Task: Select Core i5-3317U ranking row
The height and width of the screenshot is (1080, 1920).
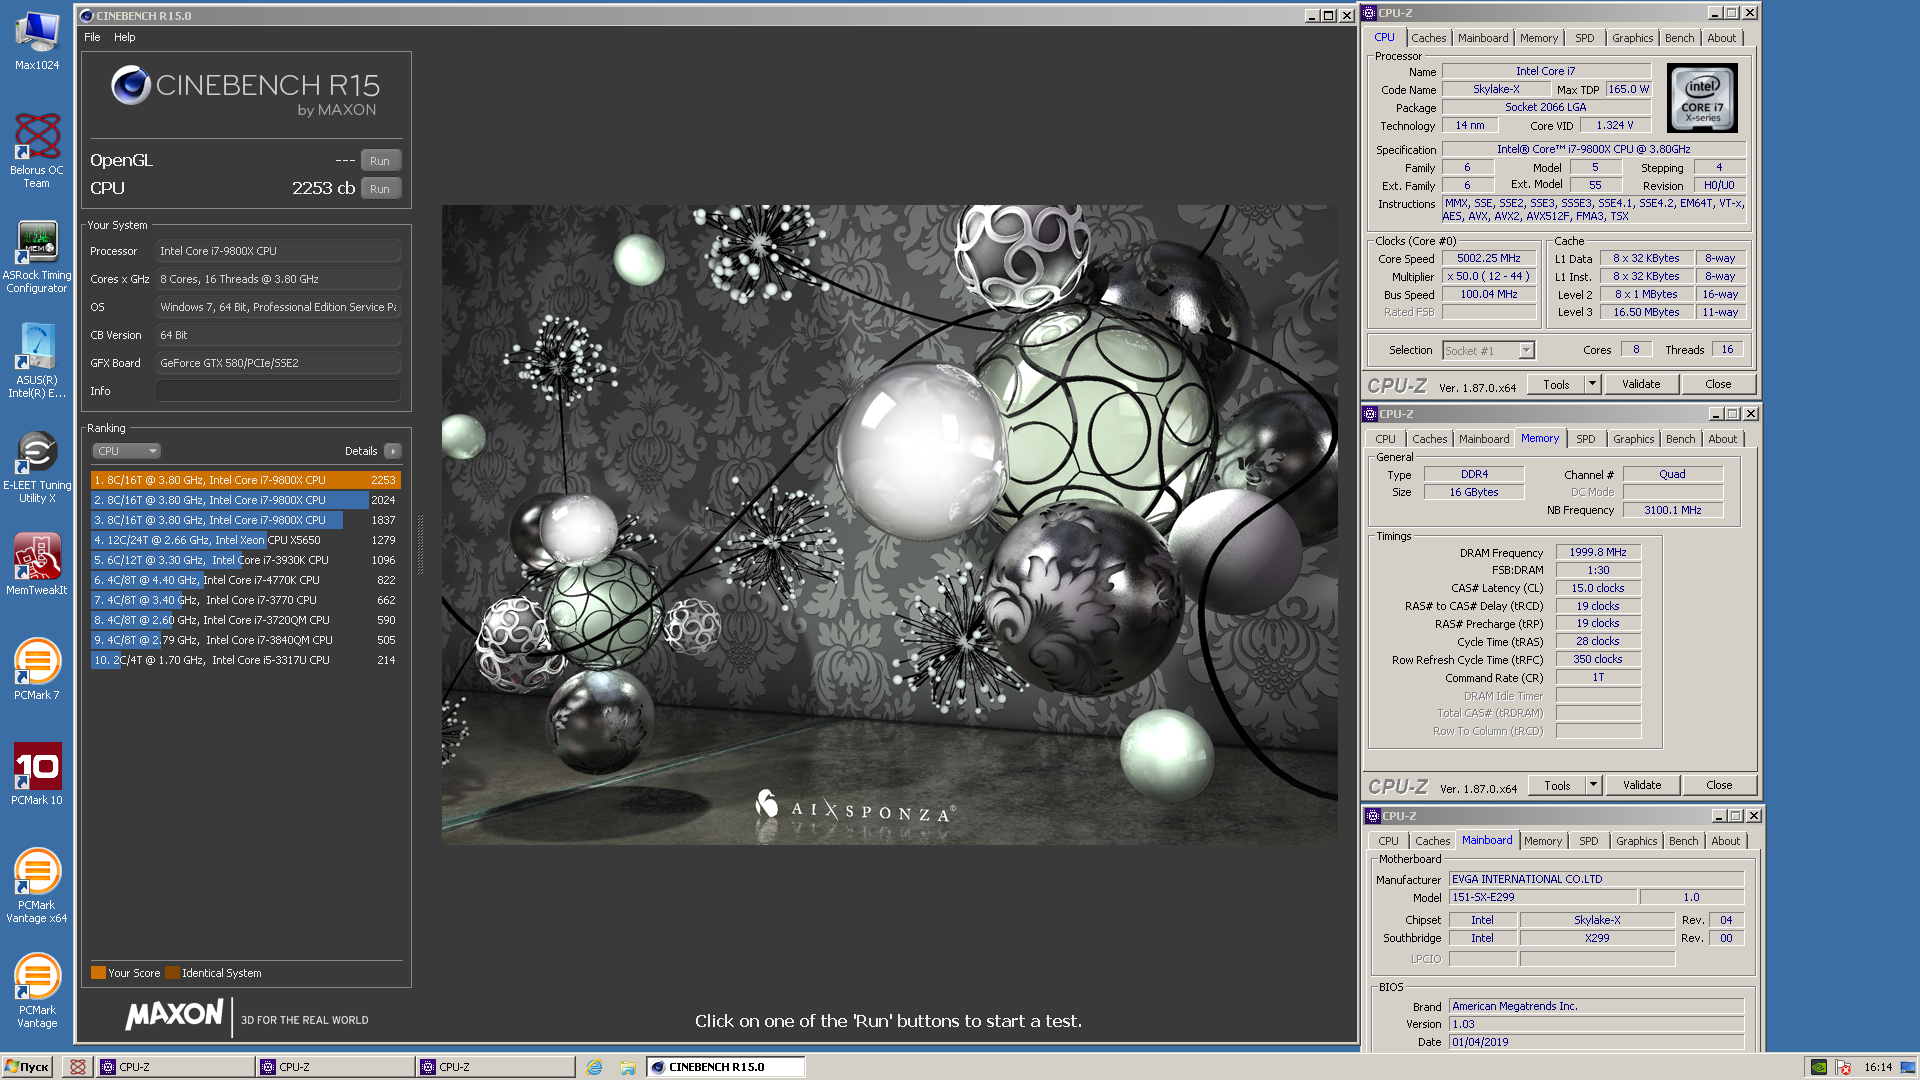Action: tap(245, 660)
